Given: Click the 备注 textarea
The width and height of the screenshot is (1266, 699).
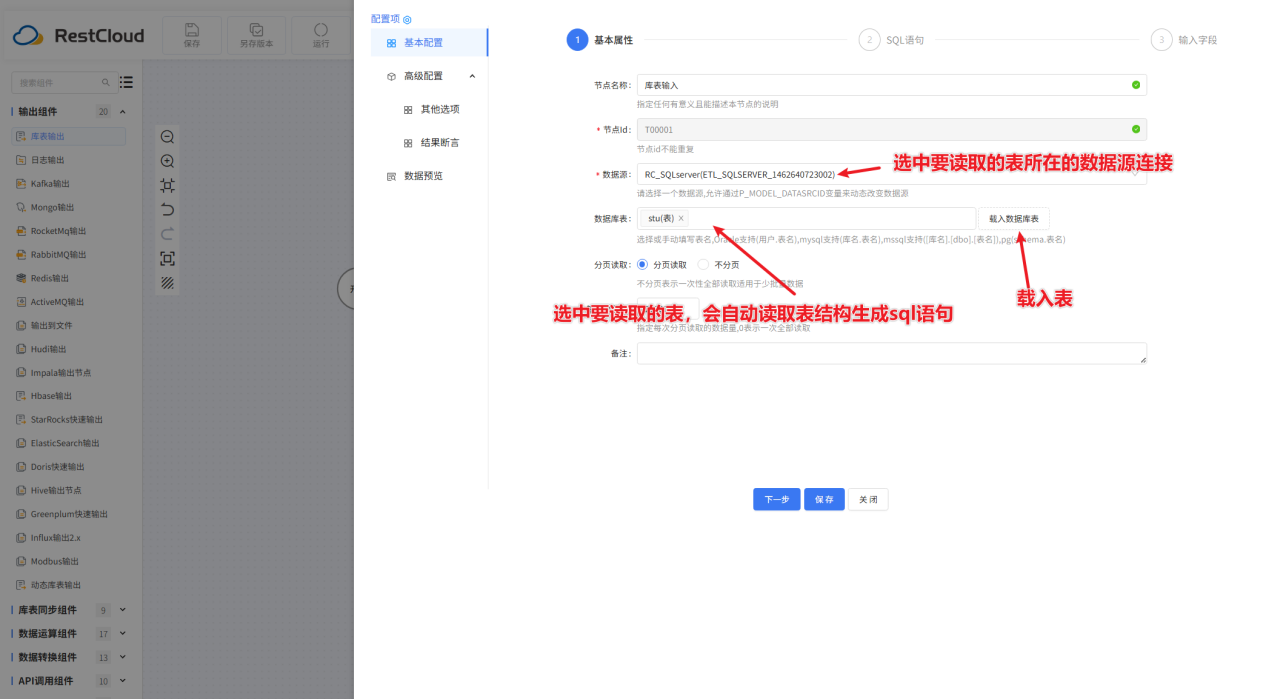Looking at the screenshot, I should [891, 353].
